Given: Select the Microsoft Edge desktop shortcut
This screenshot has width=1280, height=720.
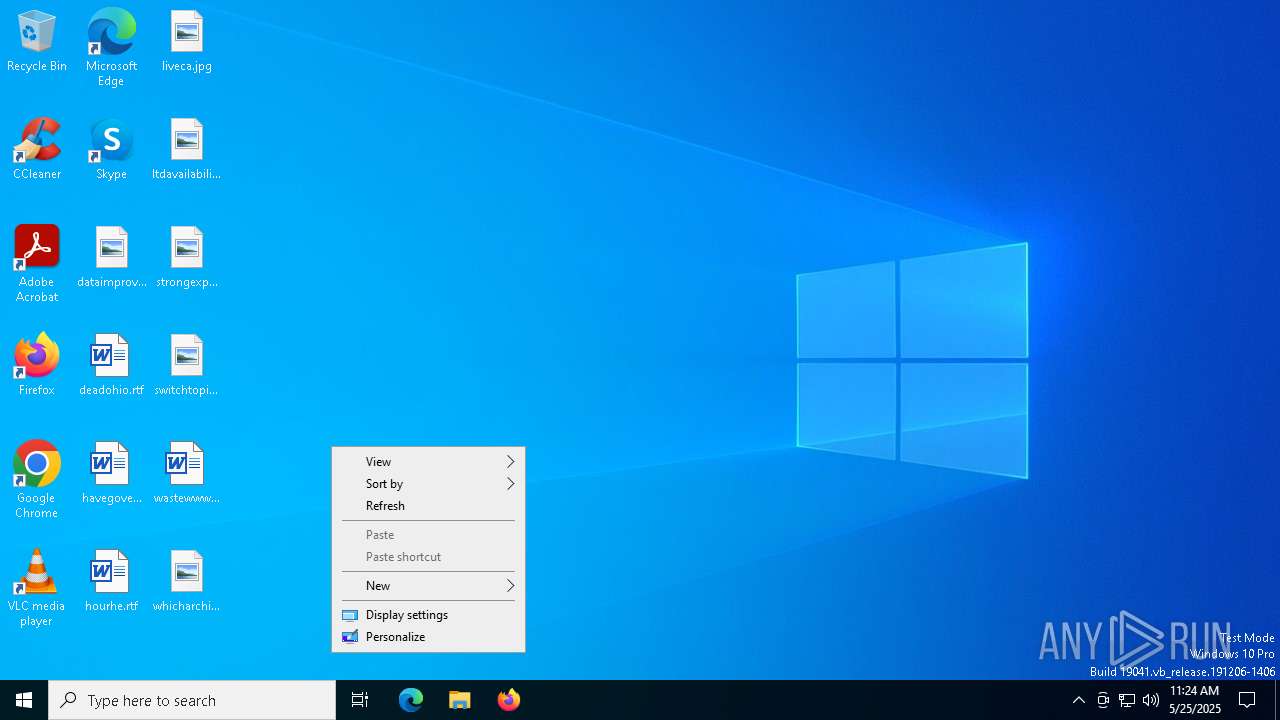Looking at the screenshot, I should (x=111, y=48).
